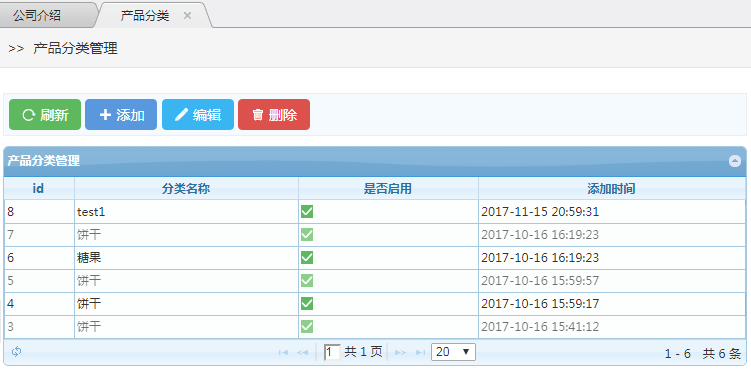Click the 编辑 edit button
The width and height of the screenshot is (751, 369).
pyautogui.click(x=198, y=115)
